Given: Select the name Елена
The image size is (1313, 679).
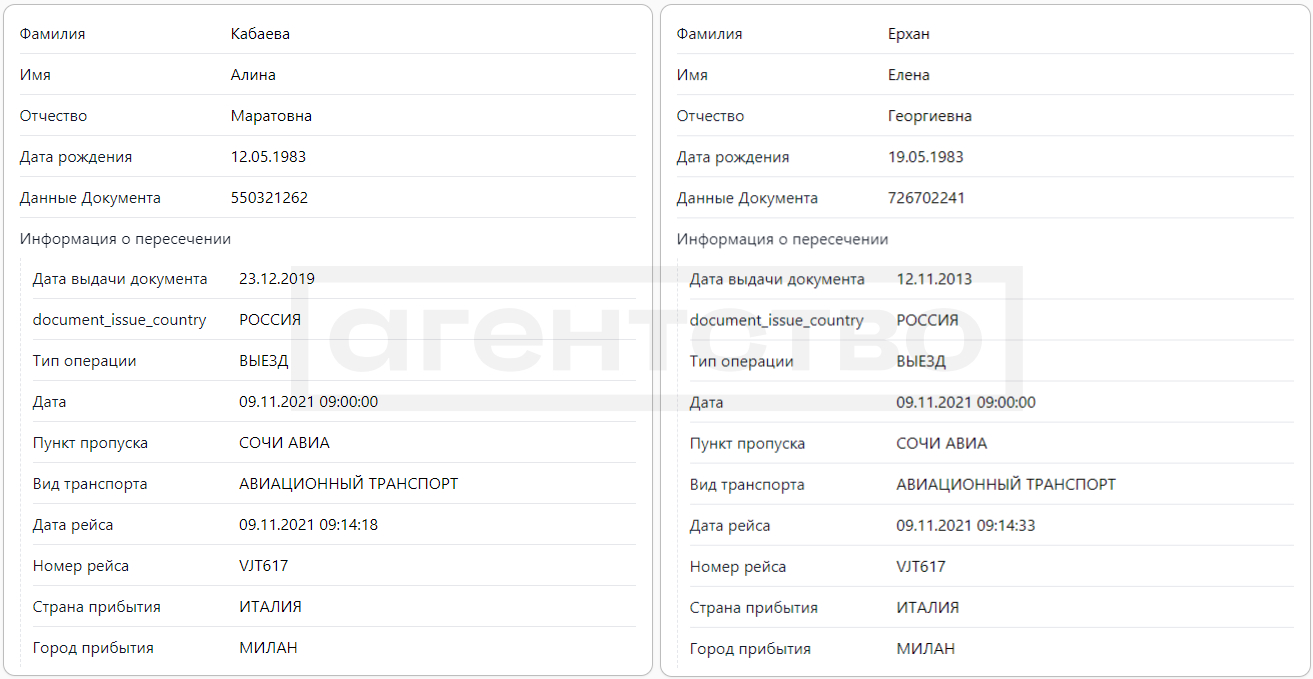Looking at the screenshot, I should click(x=908, y=75).
